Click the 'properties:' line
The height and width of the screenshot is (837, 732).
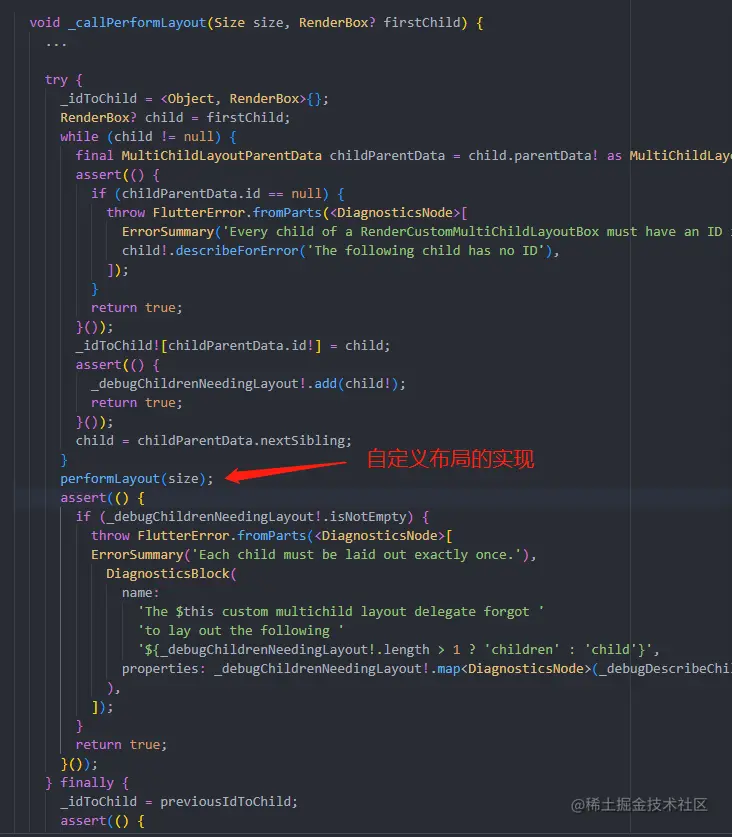[427, 669]
